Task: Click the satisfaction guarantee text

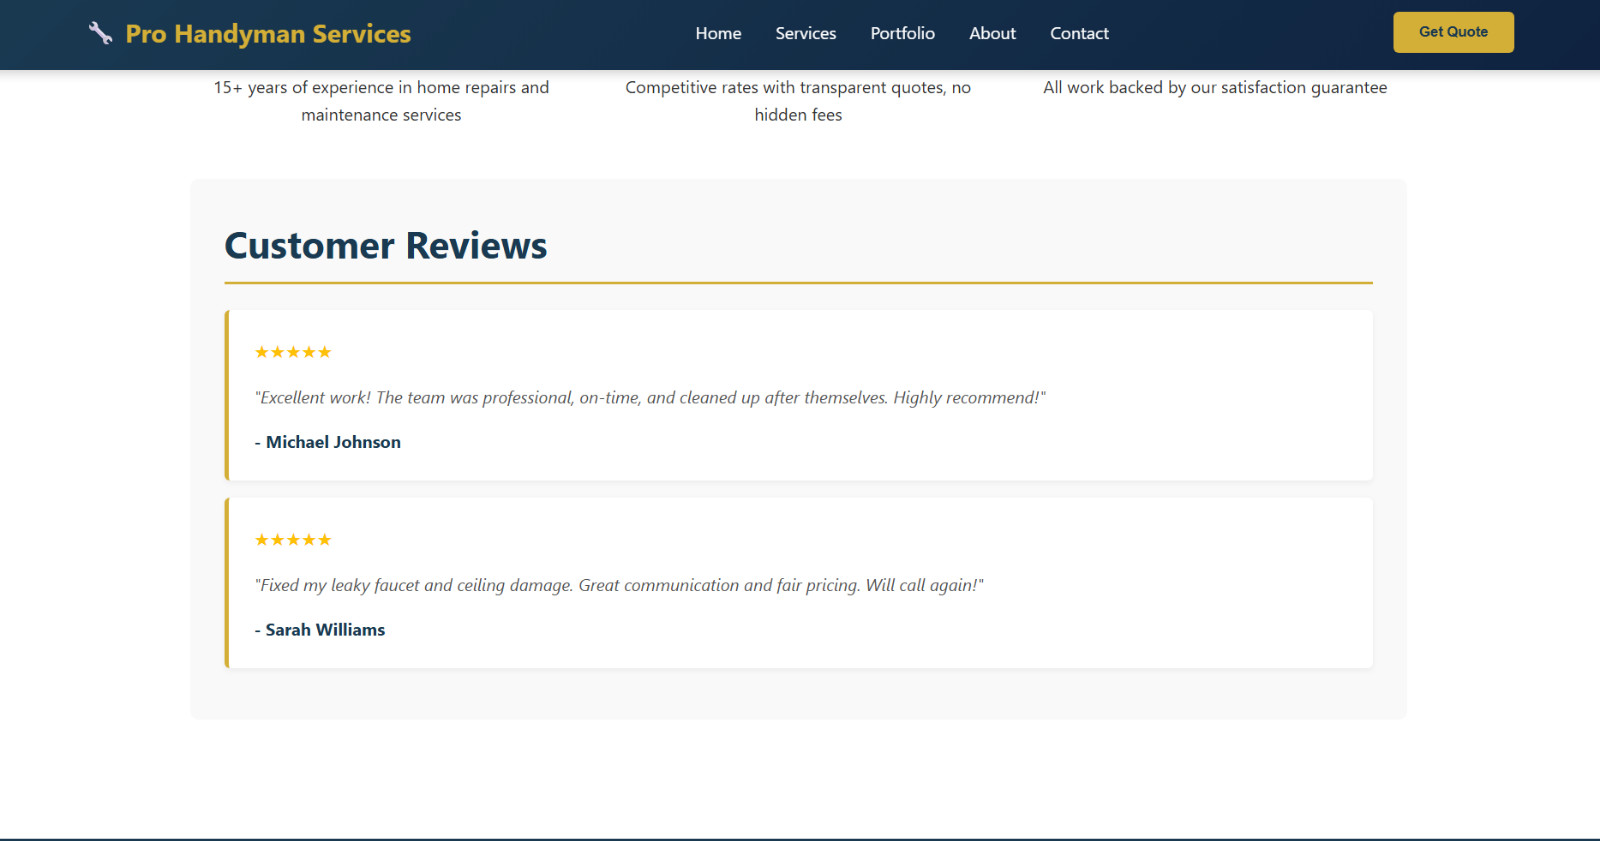Action: pyautogui.click(x=1215, y=88)
